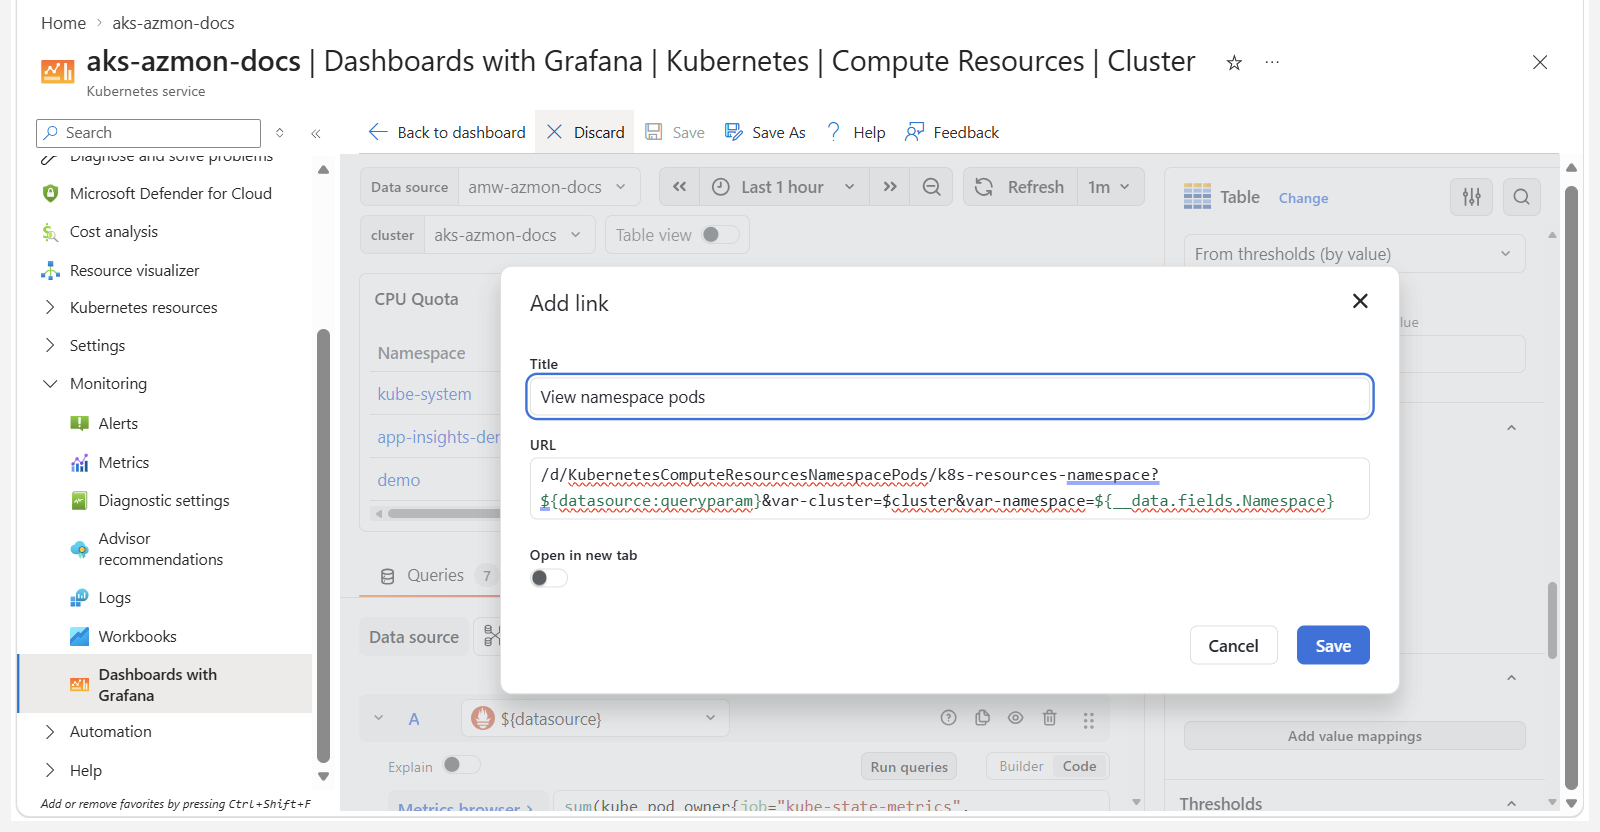
Task: Shift time range backward with double-left arrows
Action: [x=679, y=187]
